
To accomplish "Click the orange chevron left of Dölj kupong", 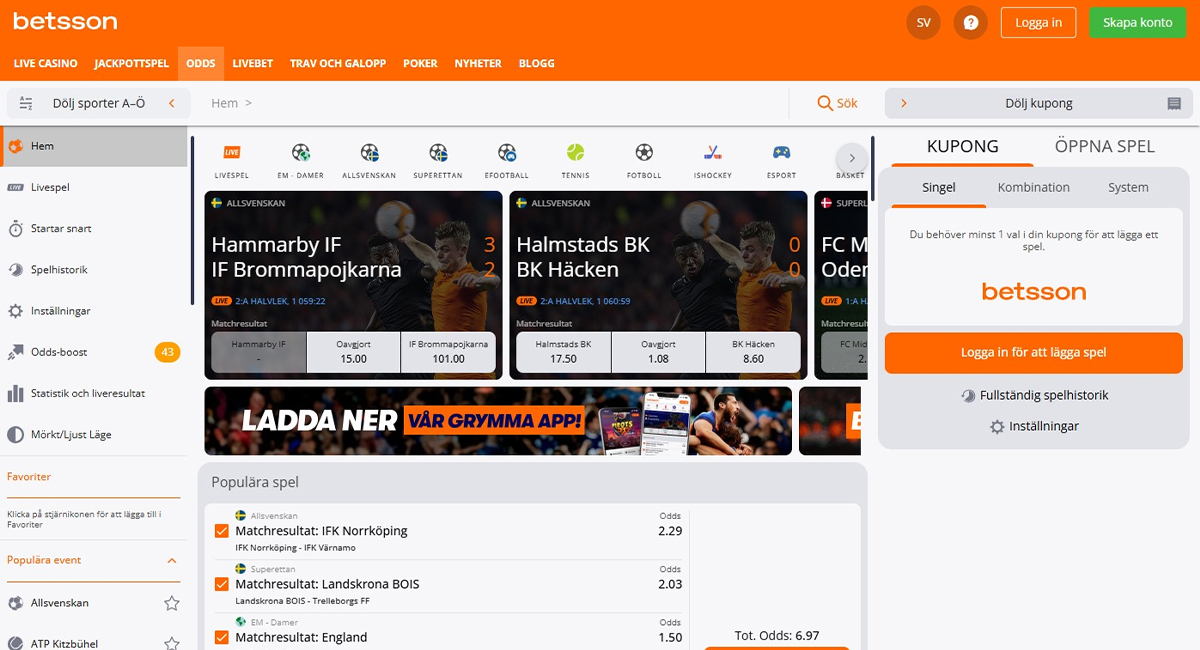I will [904, 103].
